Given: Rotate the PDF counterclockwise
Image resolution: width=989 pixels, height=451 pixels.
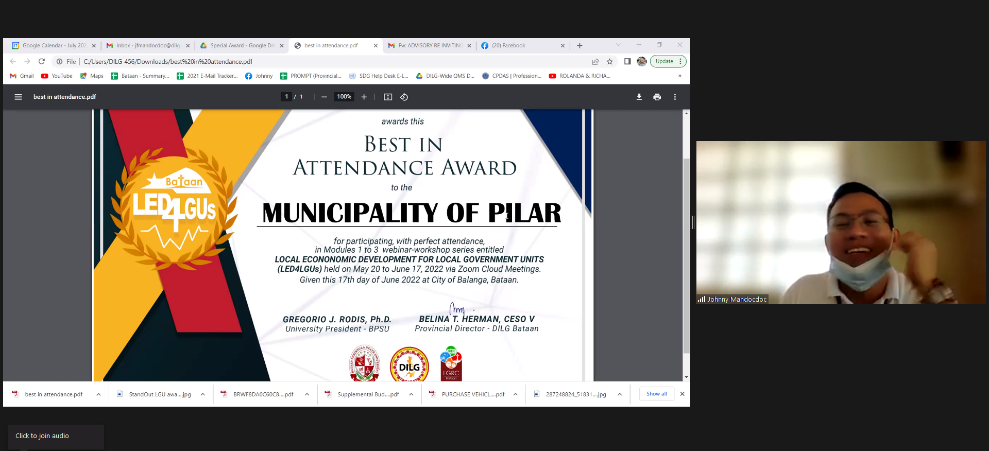Looking at the screenshot, I should (404, 97).
